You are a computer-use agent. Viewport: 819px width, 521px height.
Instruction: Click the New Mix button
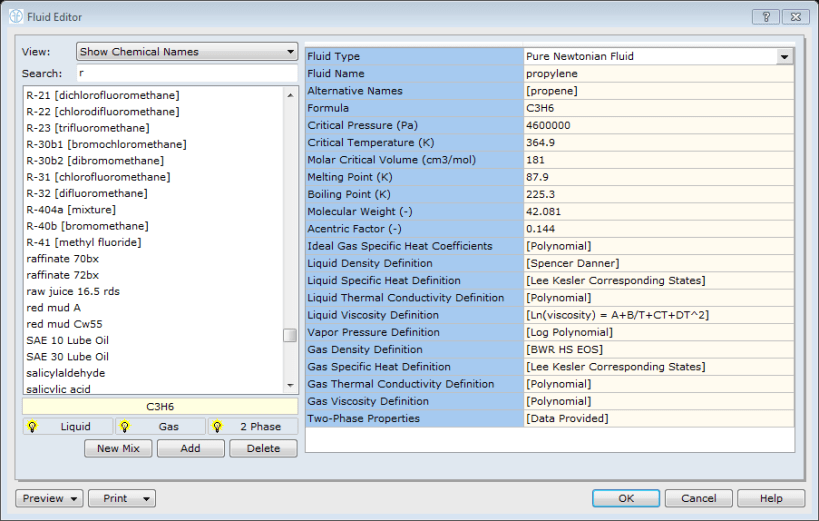pyautogui.click(x=118, y=448)
